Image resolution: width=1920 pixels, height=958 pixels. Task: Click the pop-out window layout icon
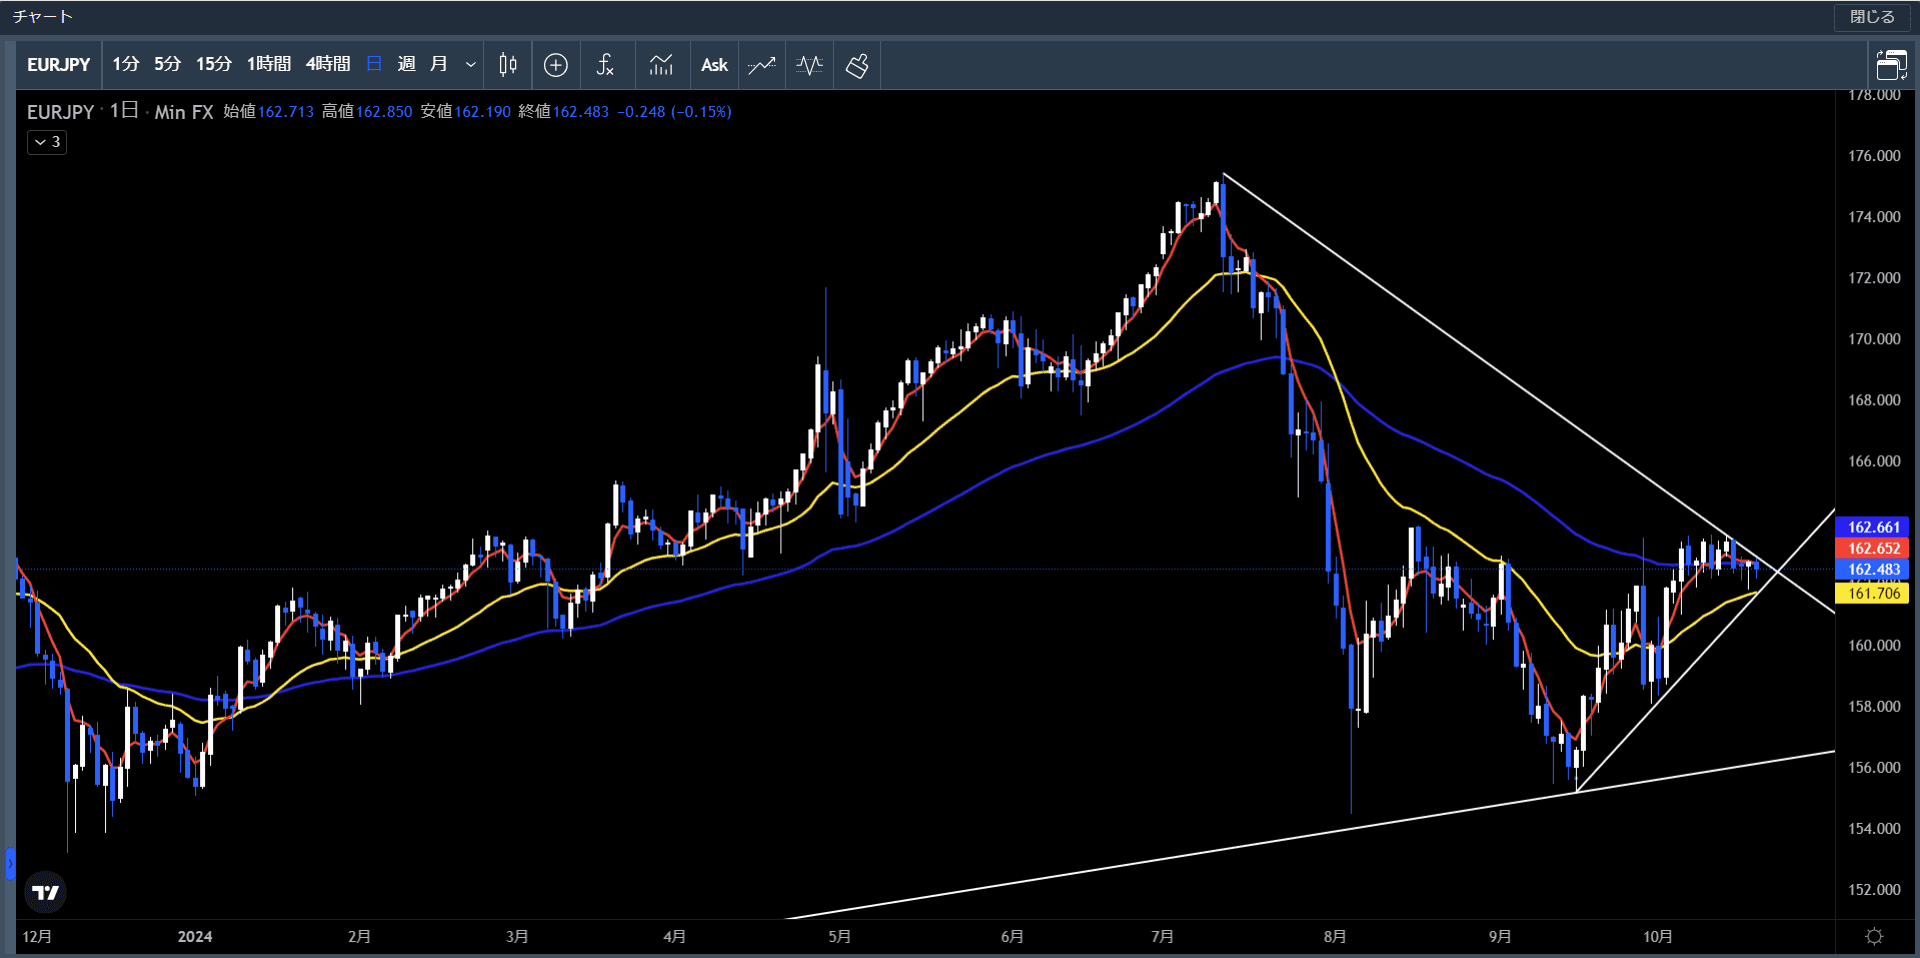[x=1891, y=65]
